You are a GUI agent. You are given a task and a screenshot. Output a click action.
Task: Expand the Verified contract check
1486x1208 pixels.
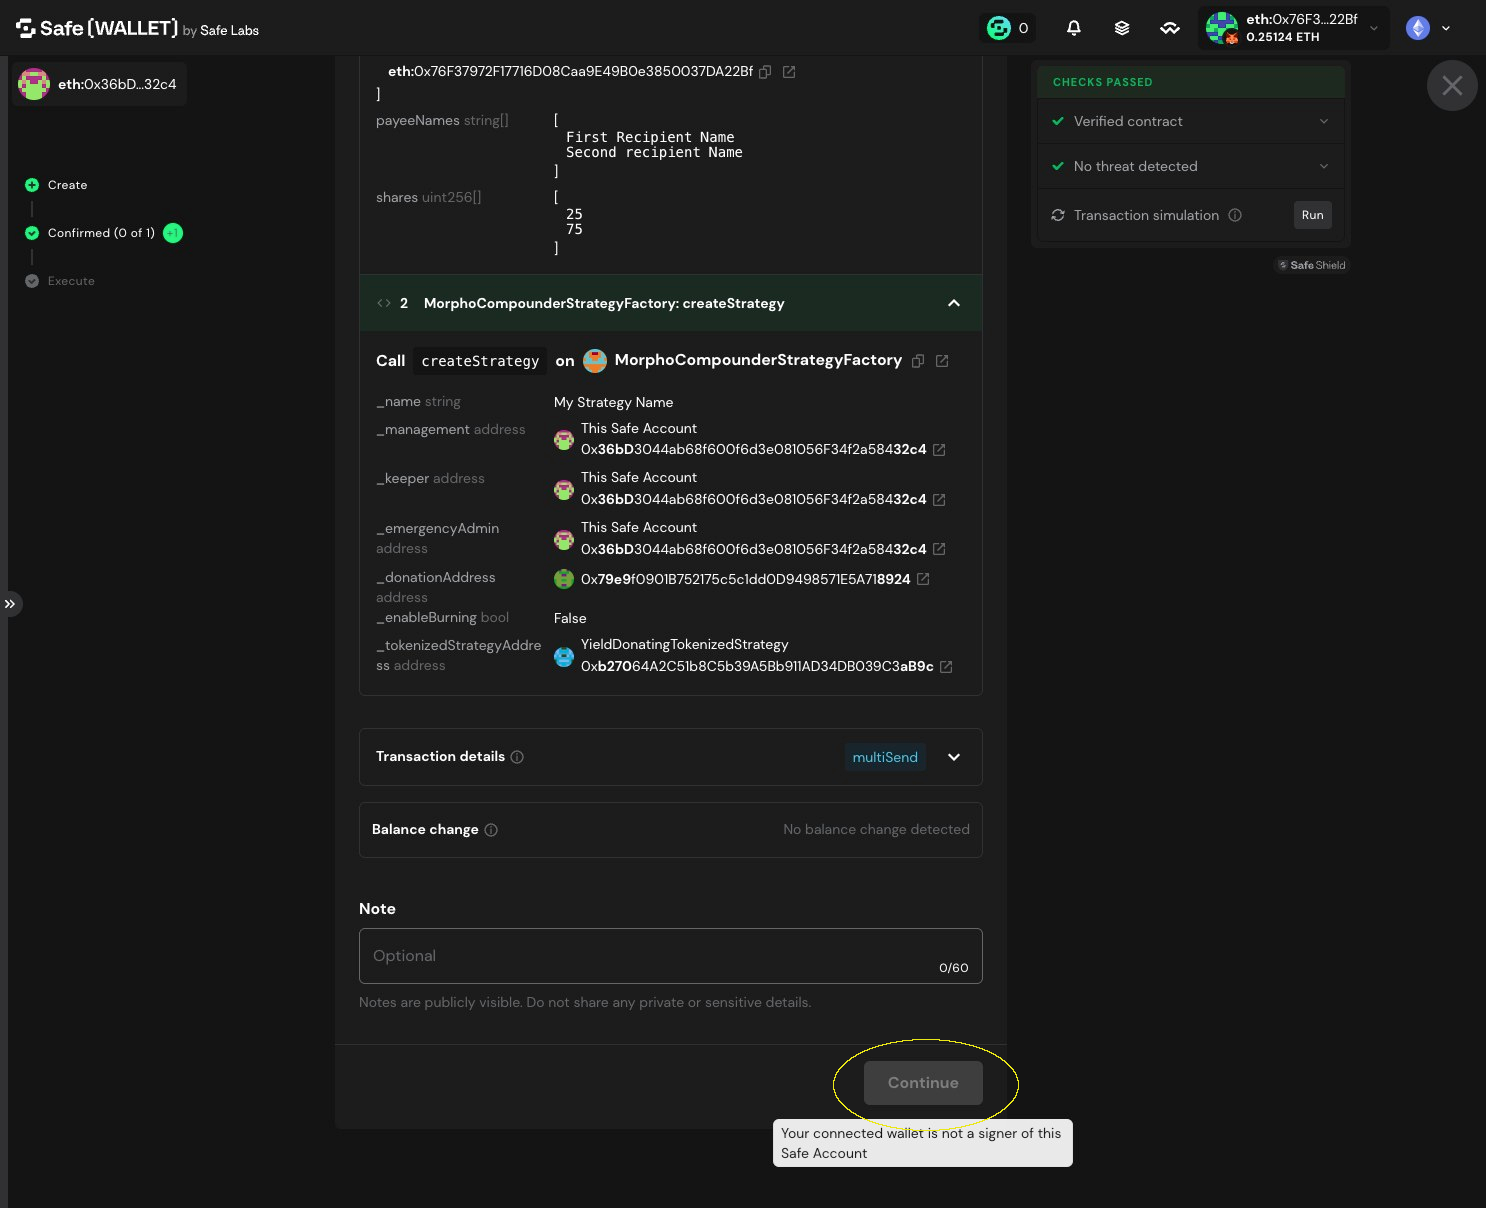coord(1191,121)
